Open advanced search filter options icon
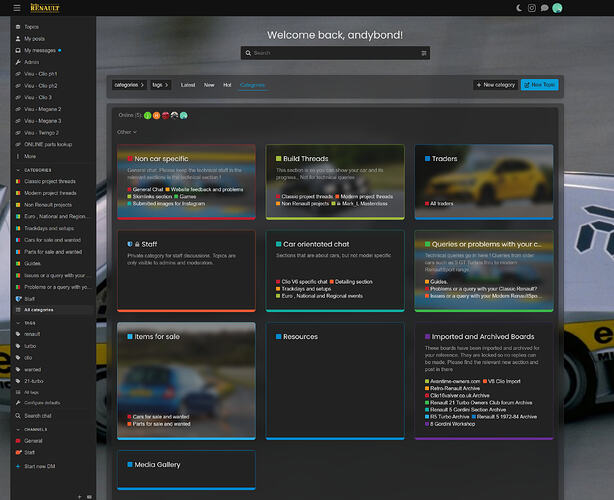This screenshot has width=614, height=500. click(x=424, y=53)
